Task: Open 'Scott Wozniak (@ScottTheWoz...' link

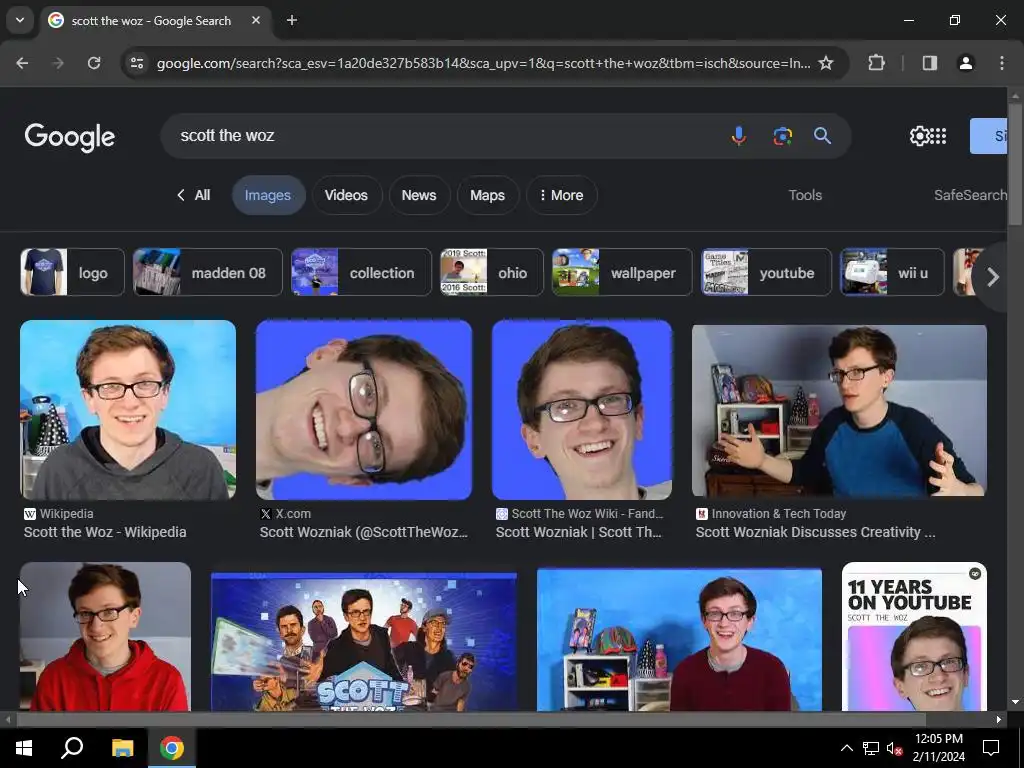Action: [x=364, y=532]
